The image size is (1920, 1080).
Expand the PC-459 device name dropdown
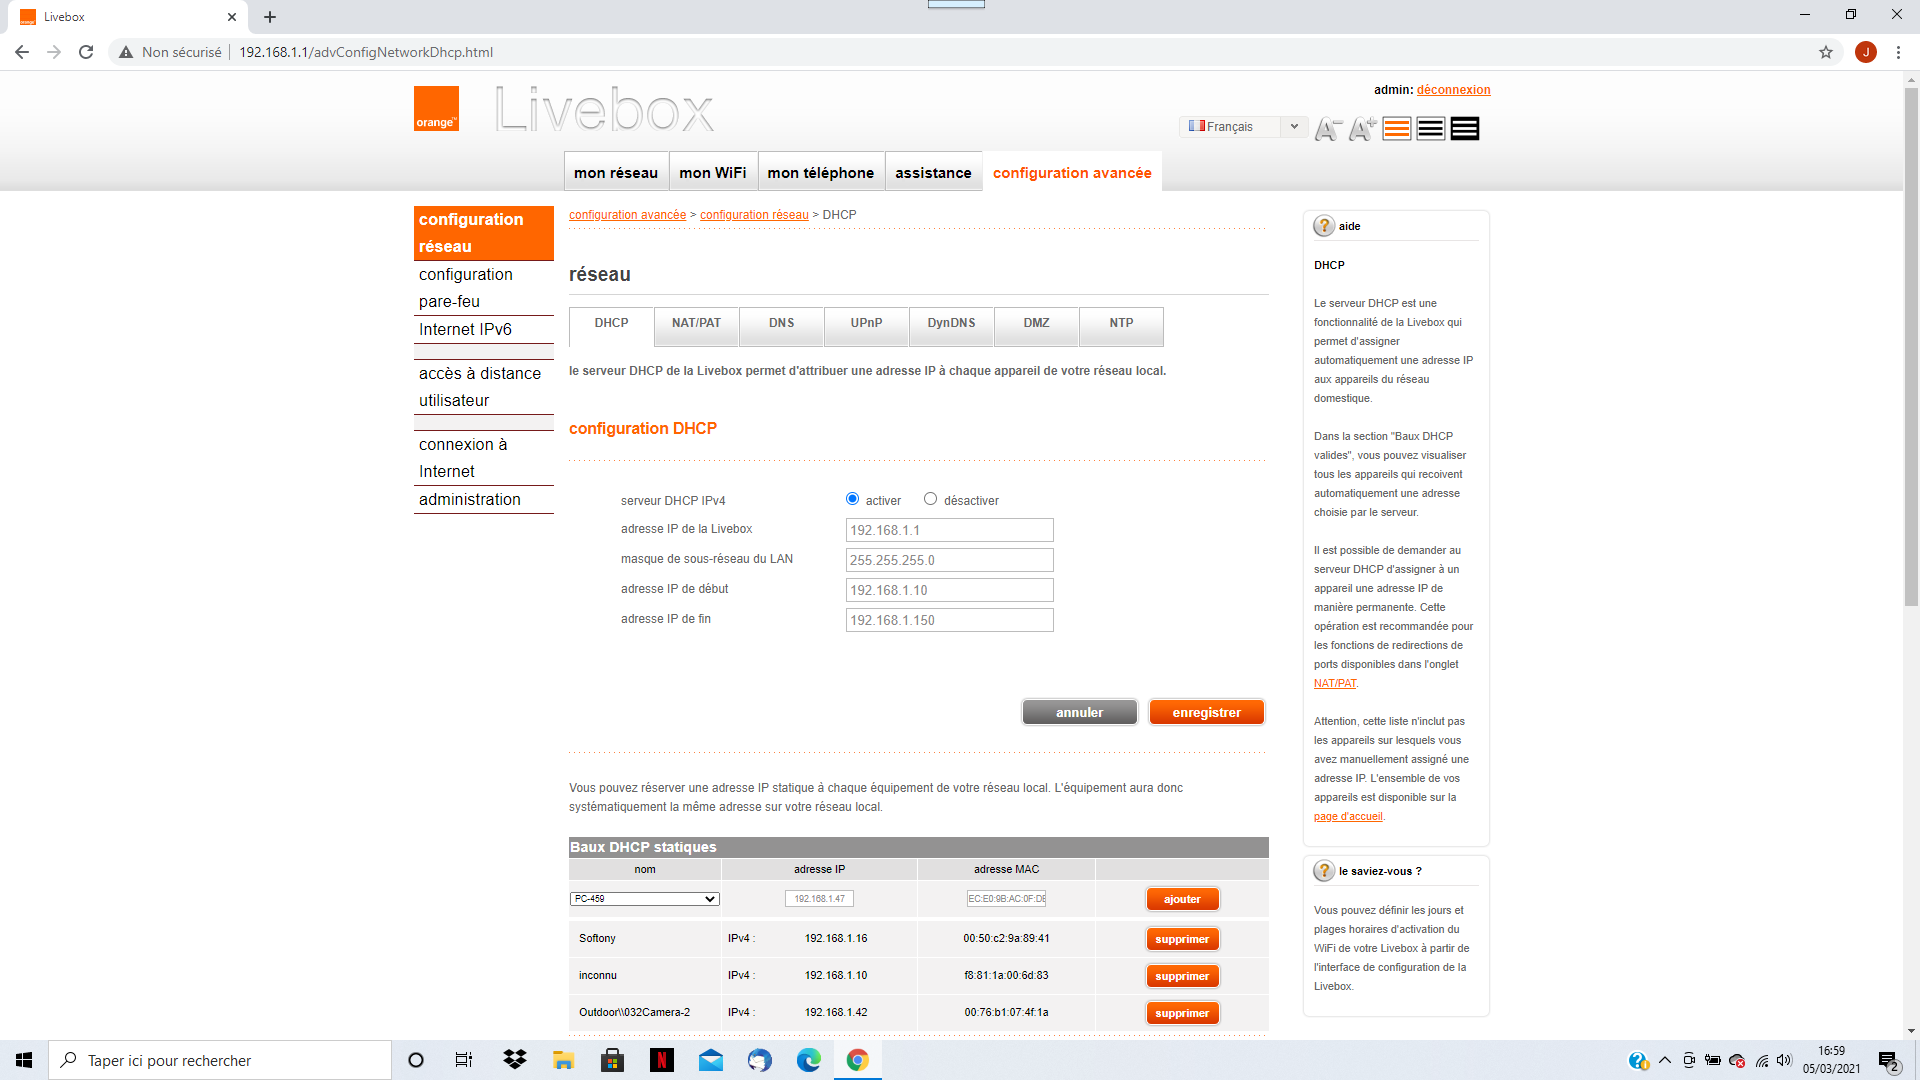click(x=645, y=899)
